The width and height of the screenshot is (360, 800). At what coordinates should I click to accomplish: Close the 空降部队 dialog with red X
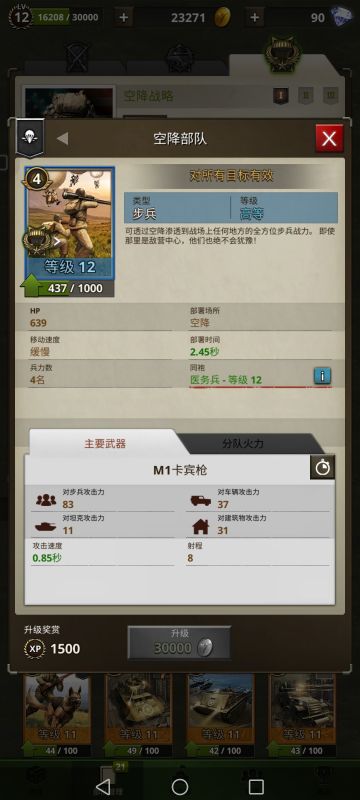coord(329,138)
